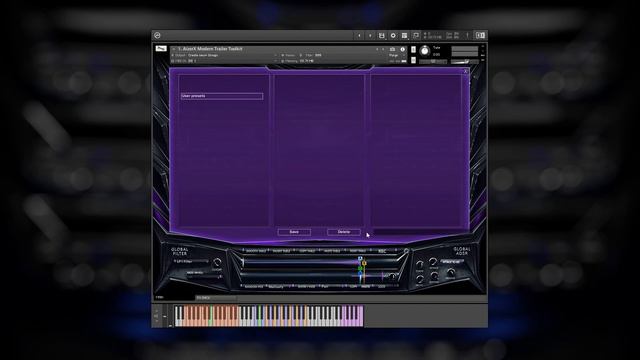Click the RSC button above the layer sliders
Image resolution: width=640 pixels, height=360 pixels.
point(382,251)
